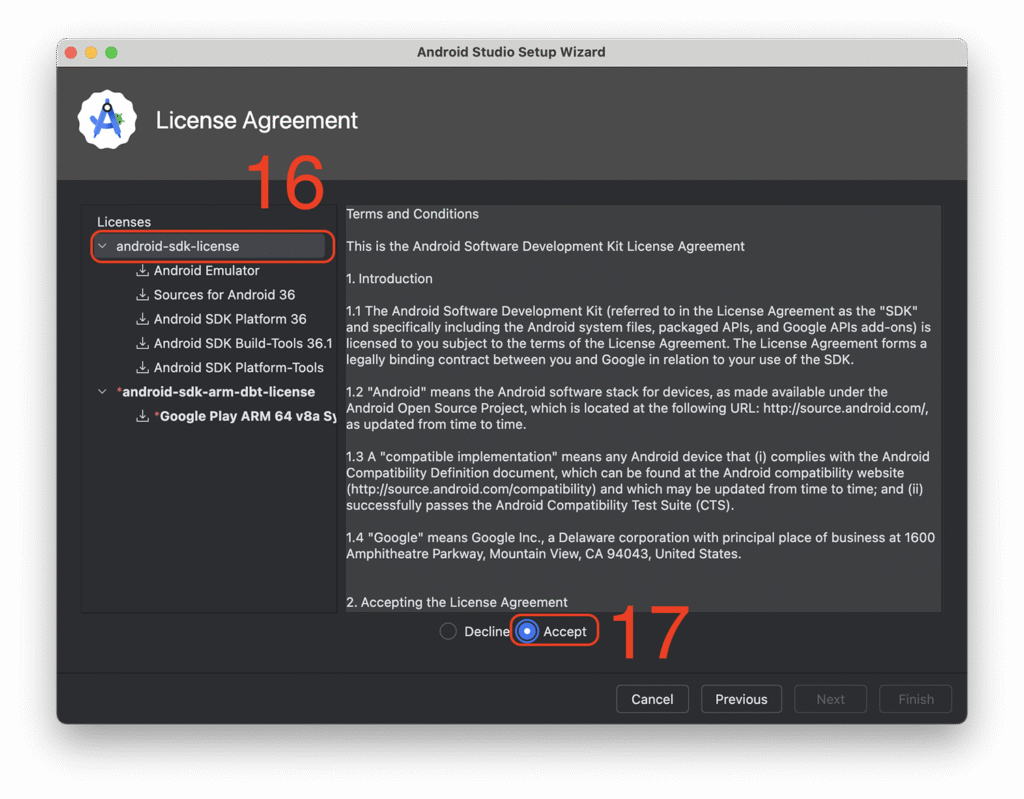The height and width of the screenshot is (799, 1024).
Task: Collapse the android-sdk-license tree node
Action: [x=102, y=246]
